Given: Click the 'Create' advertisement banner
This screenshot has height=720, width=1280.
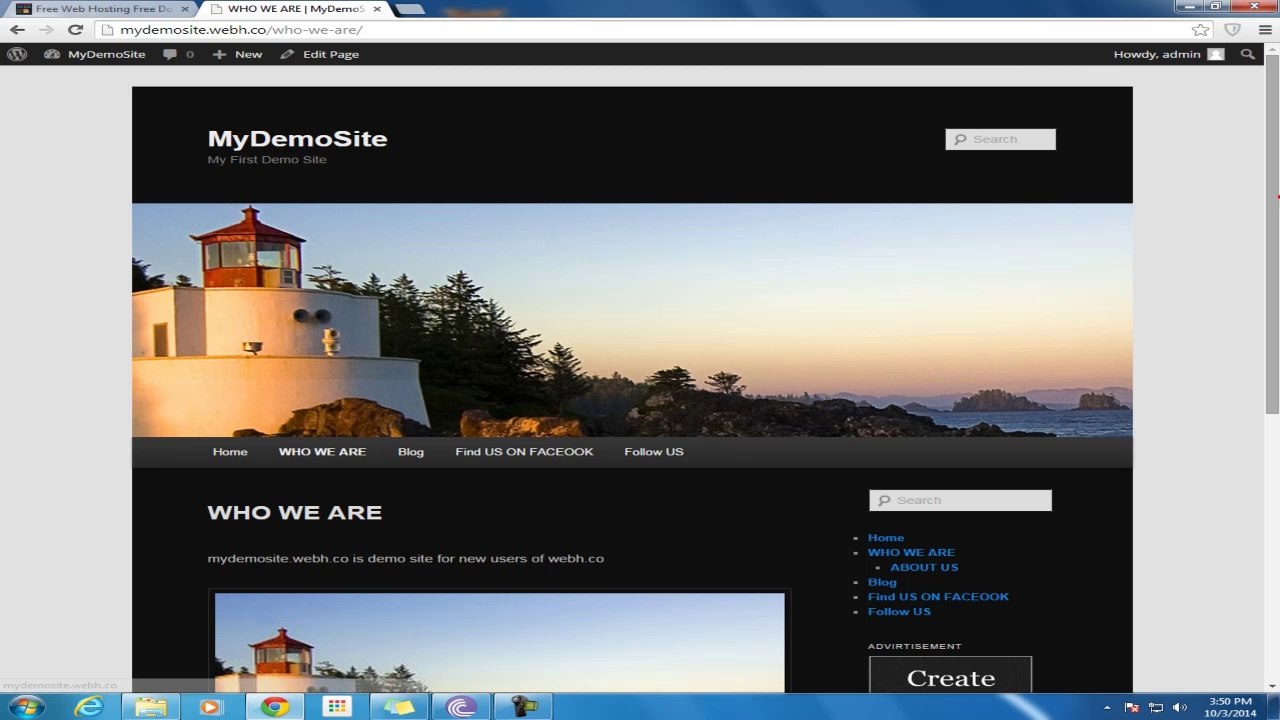Looking at the screenshot, I should pos(950,676).
